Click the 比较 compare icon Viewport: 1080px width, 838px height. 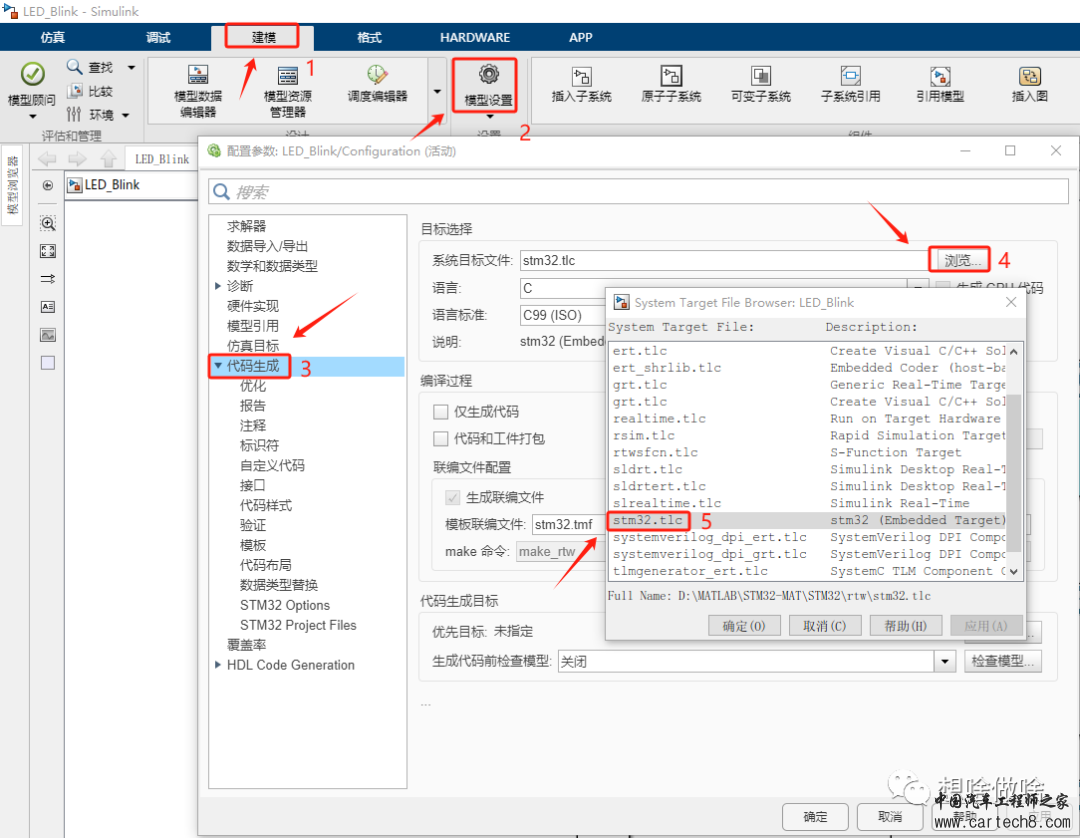[75, 91]
